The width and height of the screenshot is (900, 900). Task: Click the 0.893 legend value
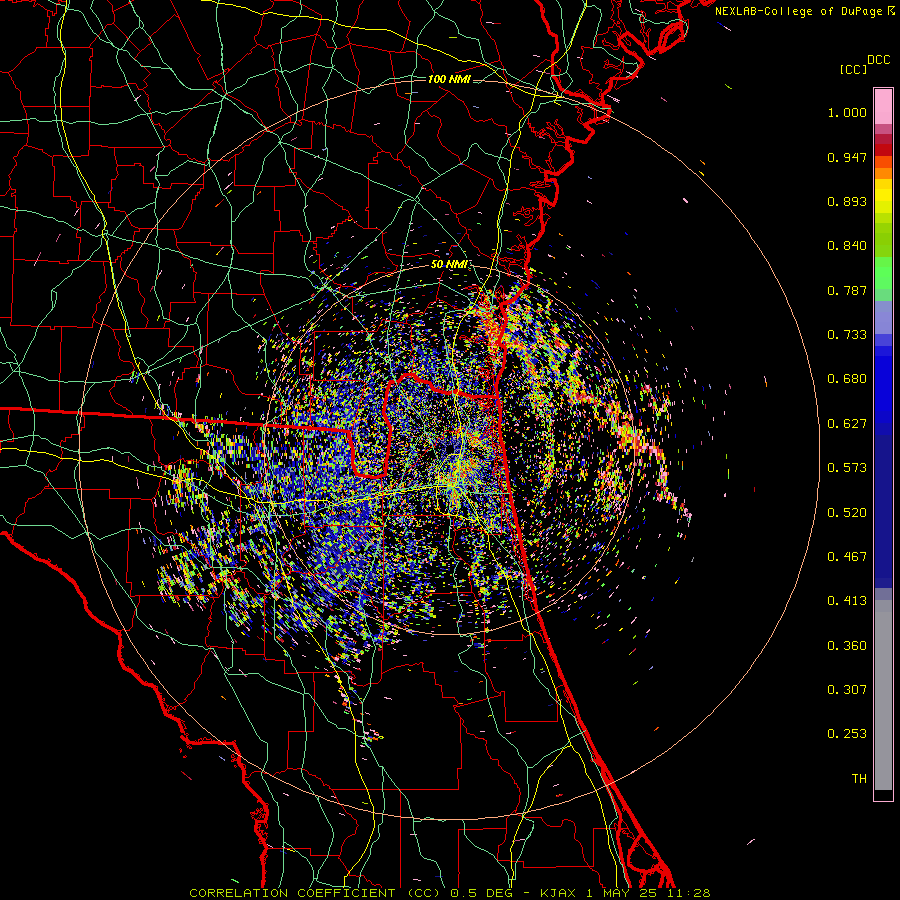click(x=847, y=201)
